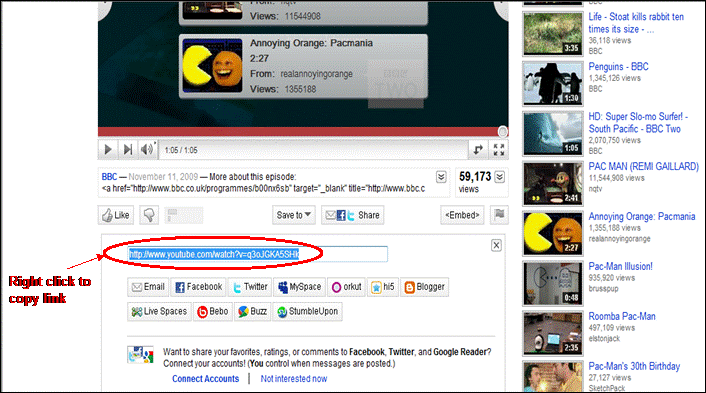Share to Live Spaces button
This screenshot has height=393, width=706.
point(159,312)
